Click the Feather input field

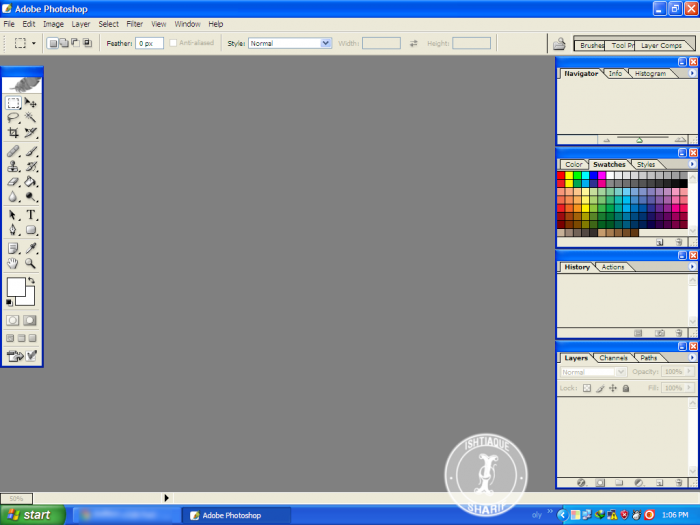(149, 43)
